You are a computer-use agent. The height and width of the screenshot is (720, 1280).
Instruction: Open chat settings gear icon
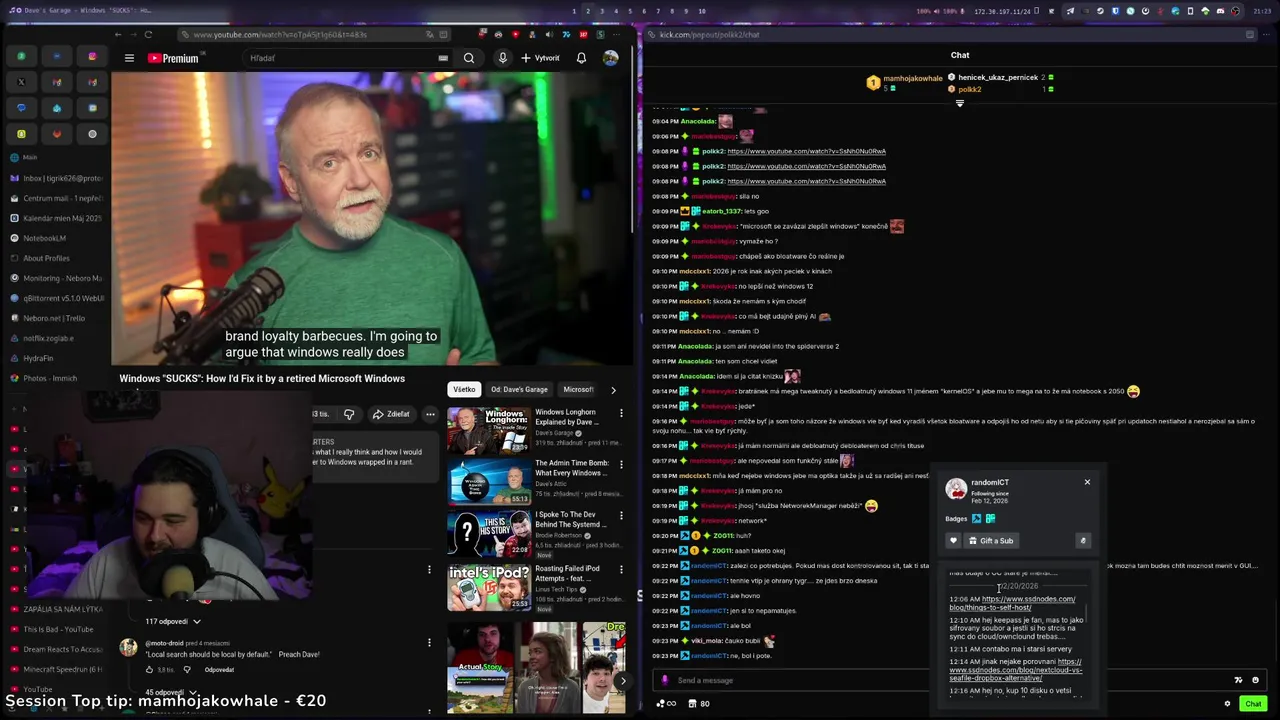[1227, 704]
